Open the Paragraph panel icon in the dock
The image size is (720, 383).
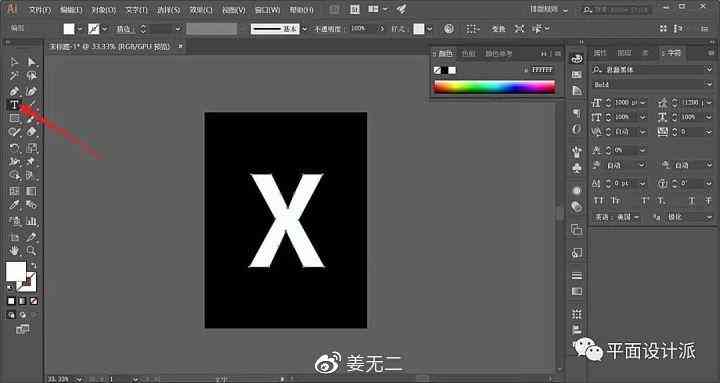click(x=577, y=113)
